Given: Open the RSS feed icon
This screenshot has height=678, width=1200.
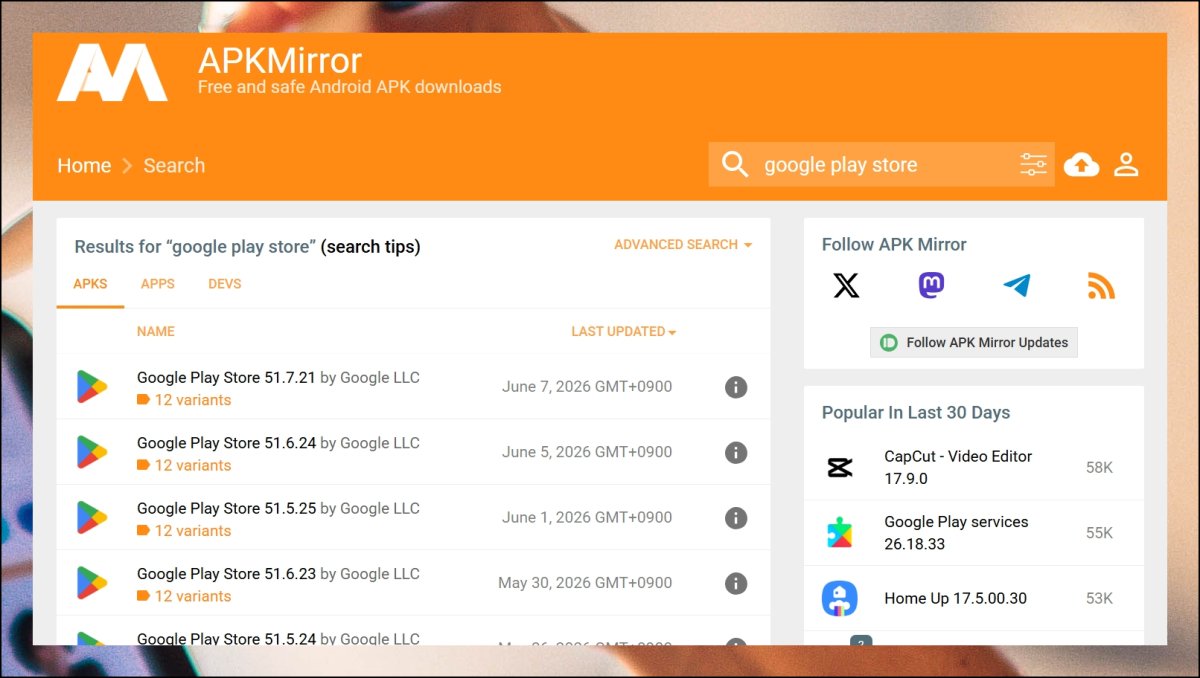Looking at the screenshot, I should click(1101, 286).
